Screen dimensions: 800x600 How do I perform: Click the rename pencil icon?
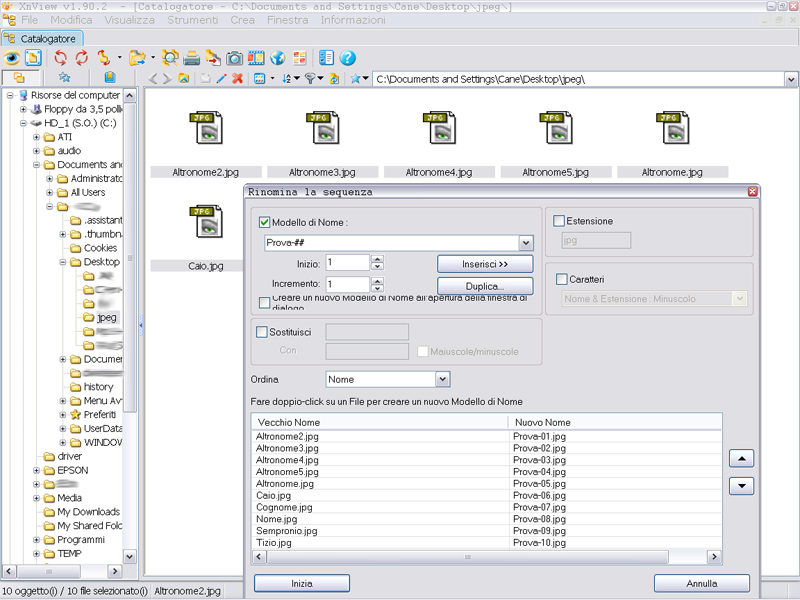point(221,79)
